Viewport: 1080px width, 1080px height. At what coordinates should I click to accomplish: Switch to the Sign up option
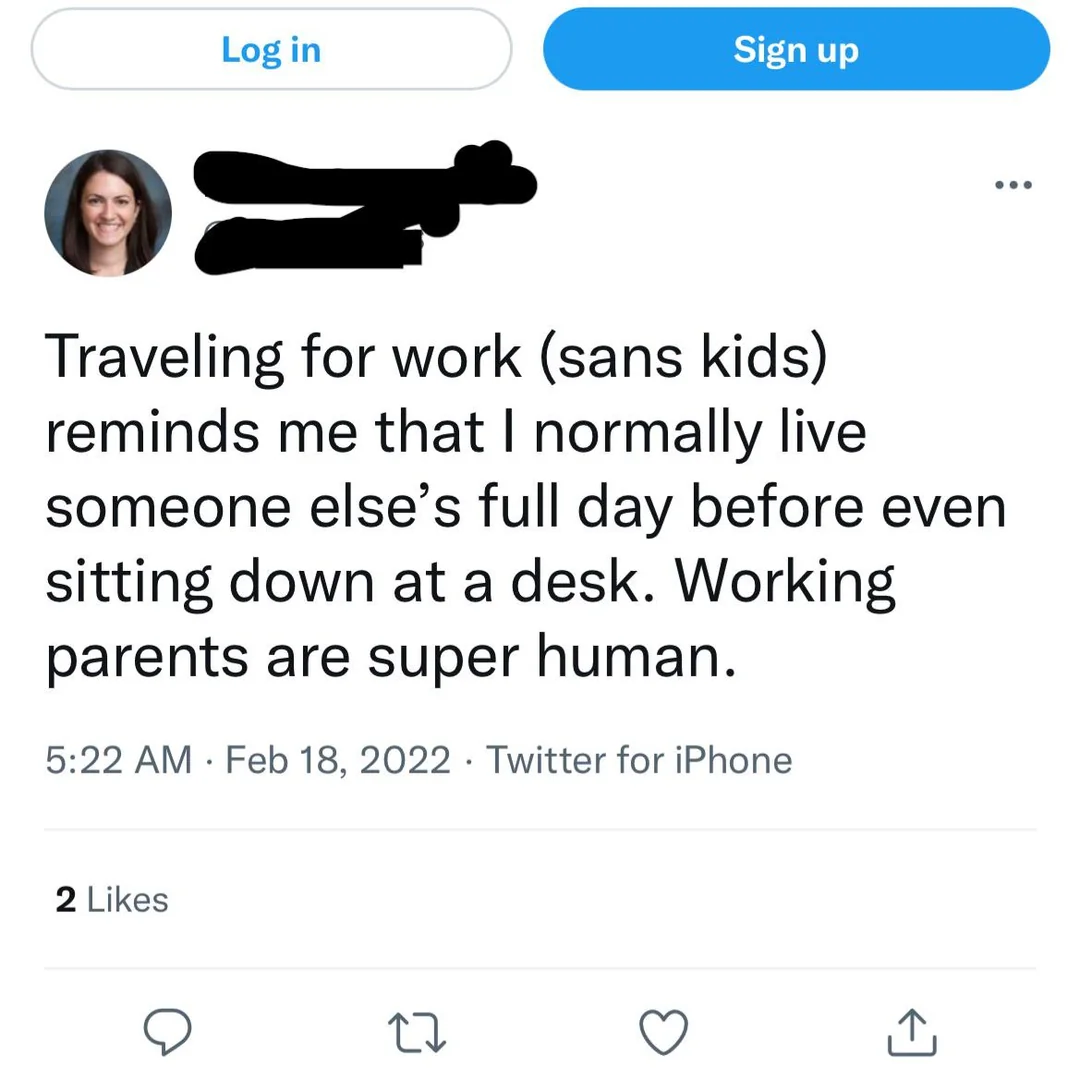795,49
